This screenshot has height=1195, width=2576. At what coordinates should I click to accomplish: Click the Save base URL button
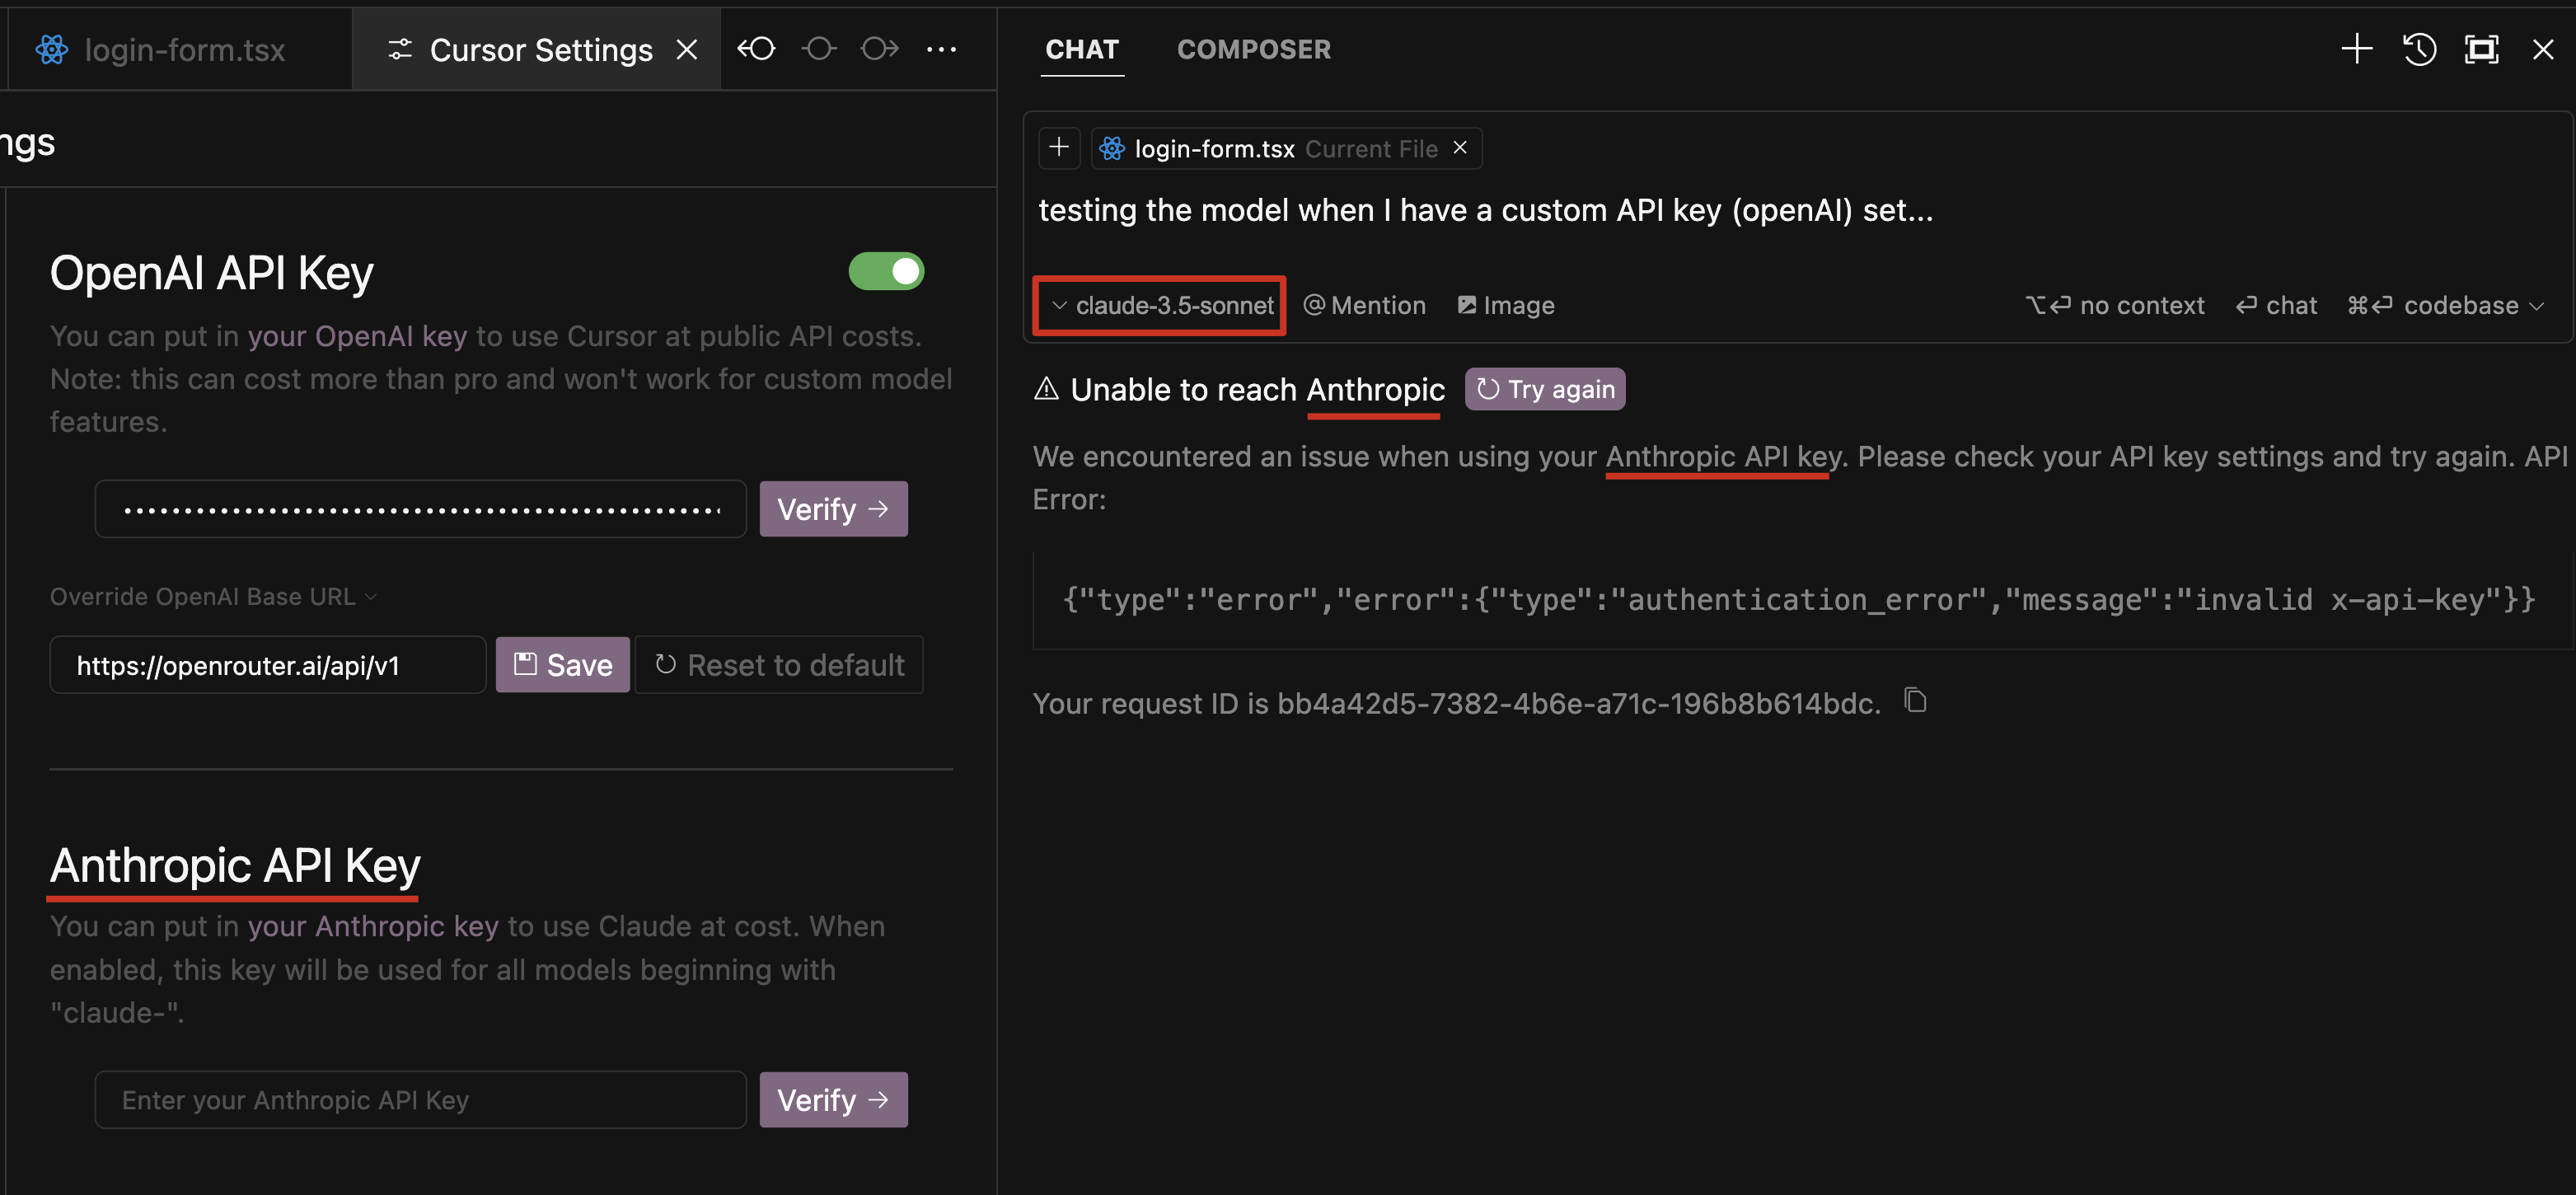tap(562, 665)
